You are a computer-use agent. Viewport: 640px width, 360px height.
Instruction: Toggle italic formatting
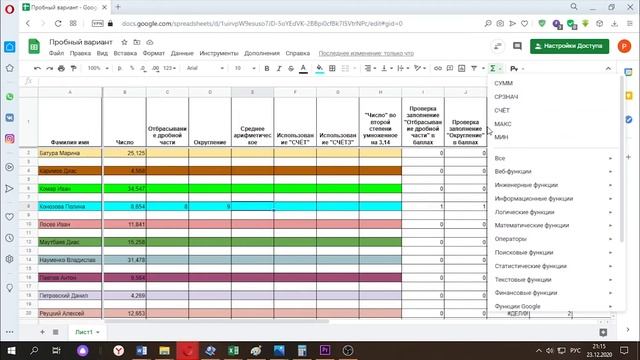pyautogui.click(x=279, y=68)
